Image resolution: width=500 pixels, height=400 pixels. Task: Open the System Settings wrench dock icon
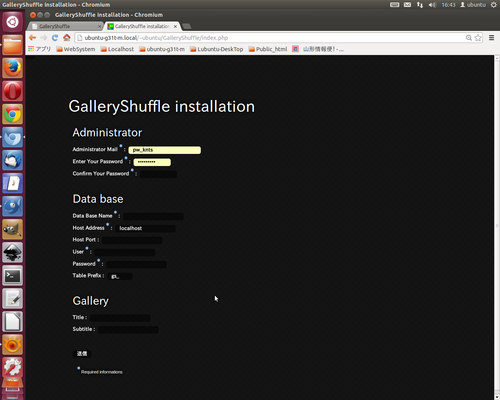[x=13, y=367]
